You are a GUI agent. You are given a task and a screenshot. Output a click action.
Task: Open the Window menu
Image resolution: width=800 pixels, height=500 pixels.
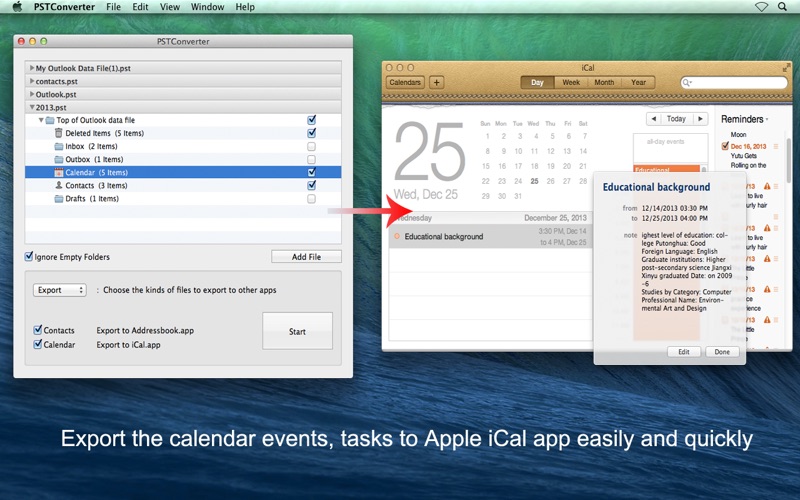tap(207, 7)
